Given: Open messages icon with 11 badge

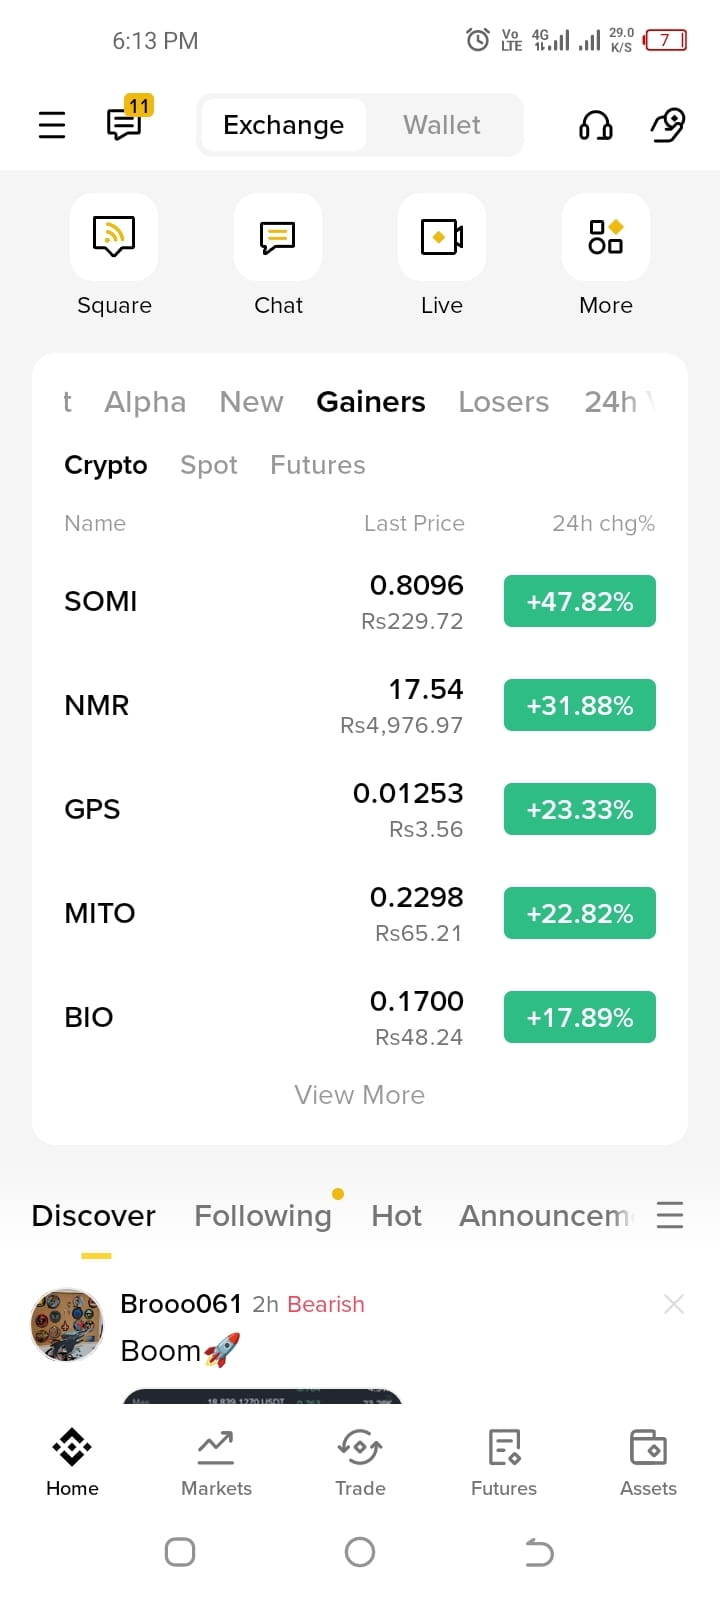Looking at the screenshot, I should (128, 121).
